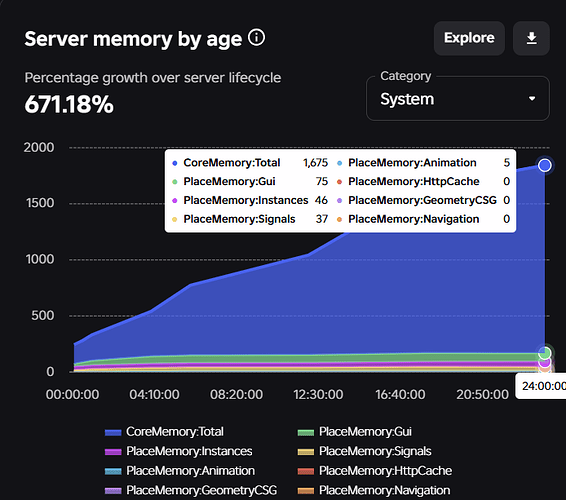Click the 20:50:00 x-axis label
This screenshot has height=500, width=566.
(x=483, y=395)
